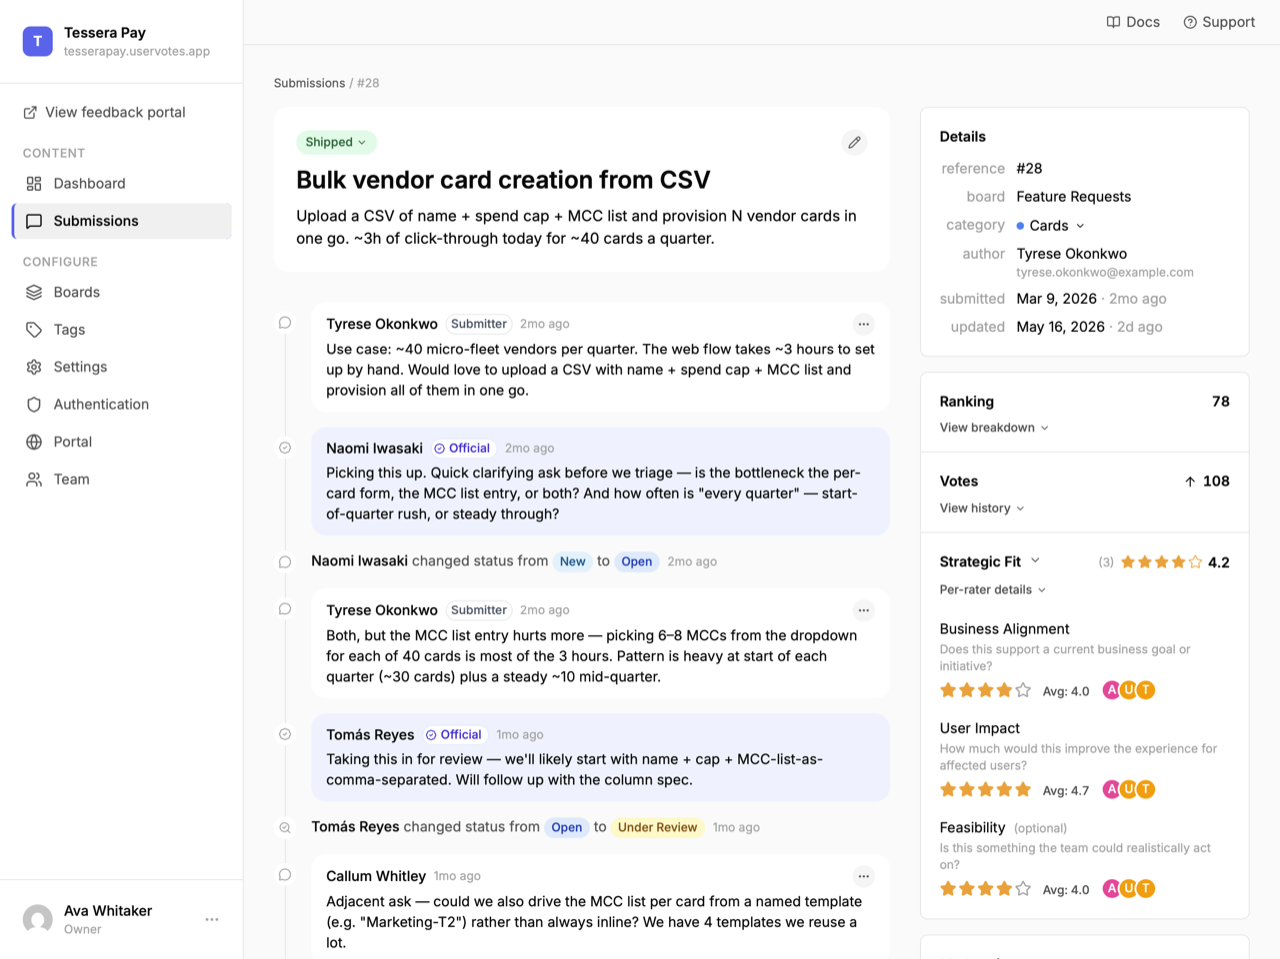
Task: Click the upvote arrow beside 108
Action: coord(1190,482)
